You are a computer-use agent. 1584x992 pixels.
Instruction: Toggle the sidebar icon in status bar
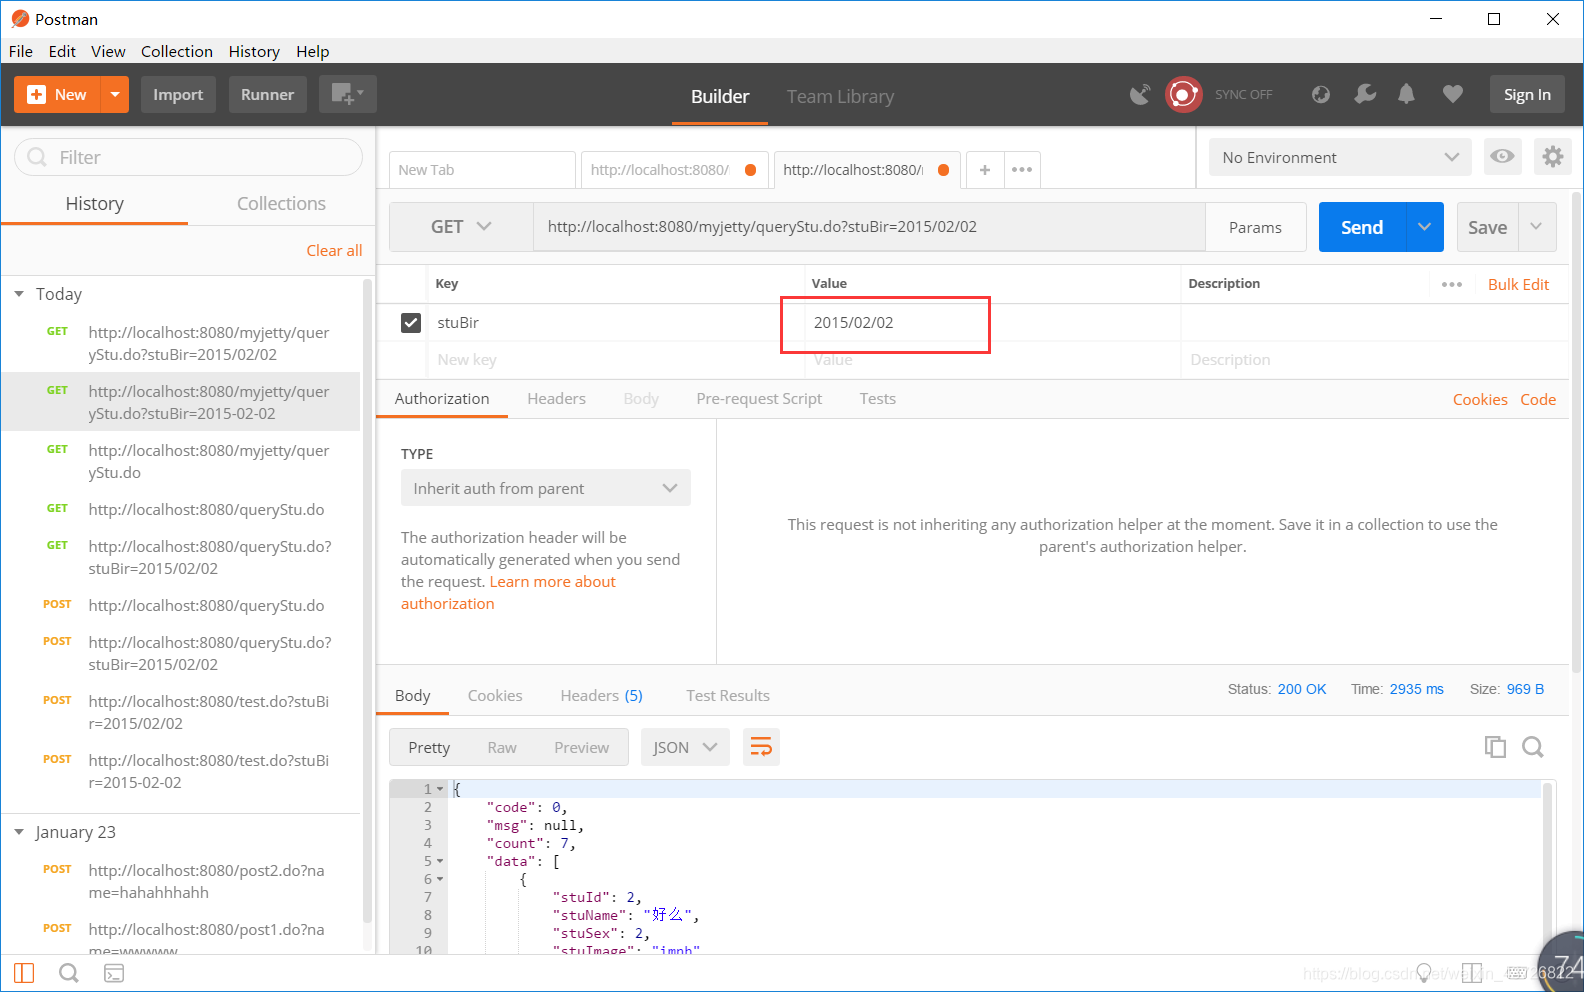point(25,973)
